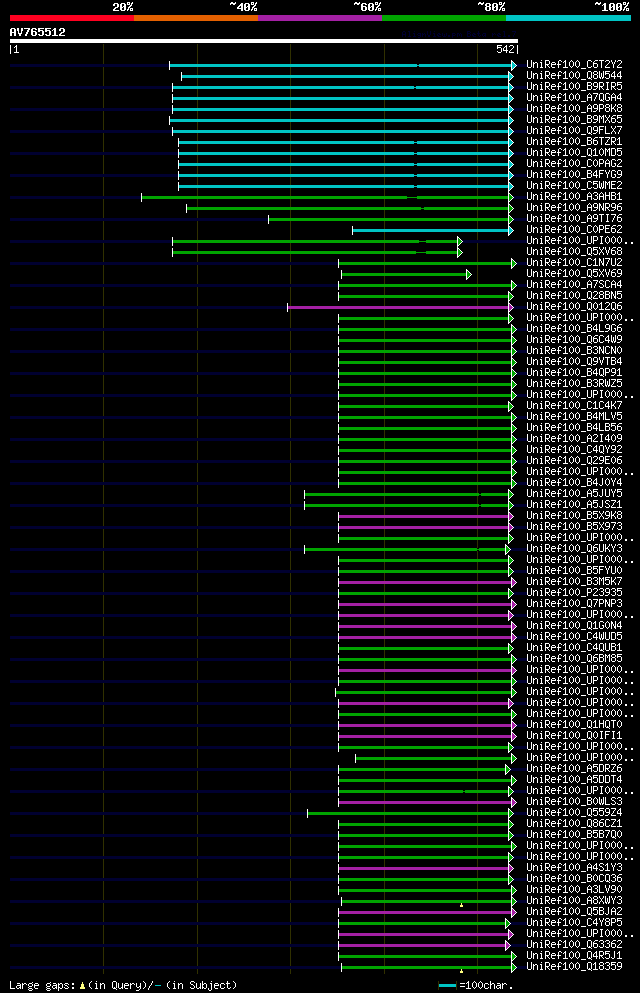This screenshot has width=640, height=993.
Task: Click the purple alignment bar of UniRef100_Q7PNP3
Action: pyautogui.click(x=427, y=604)
